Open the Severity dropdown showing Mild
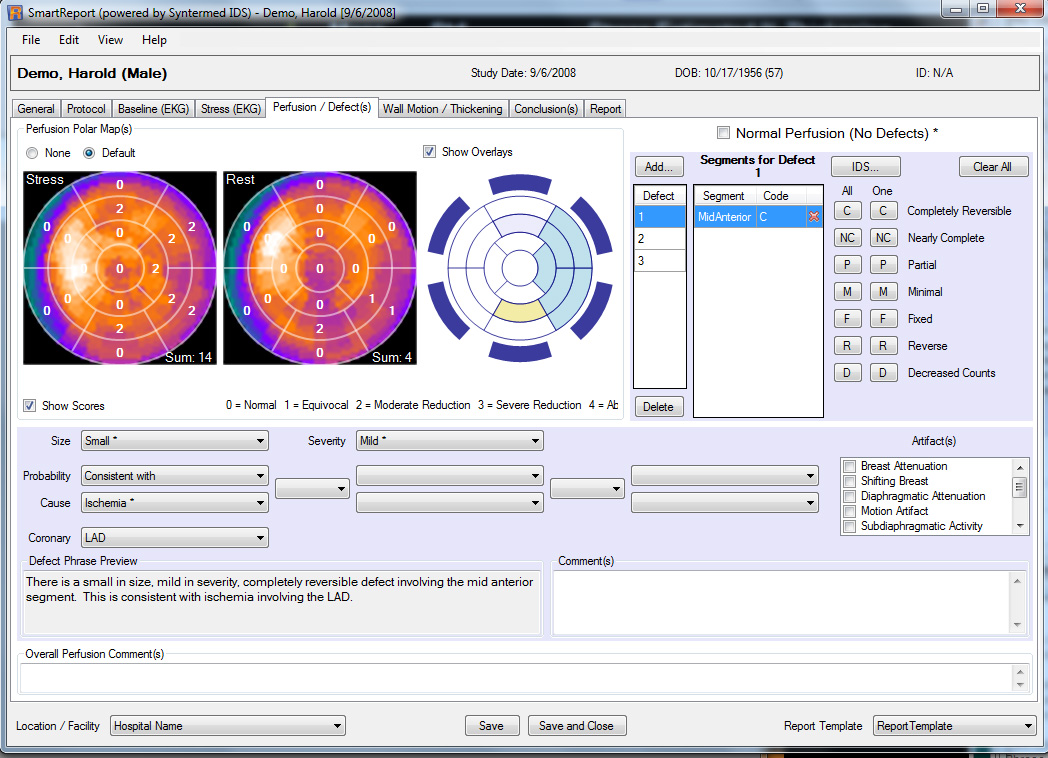The width and height of the screenshot is (1048, 758). pos(449,441)
